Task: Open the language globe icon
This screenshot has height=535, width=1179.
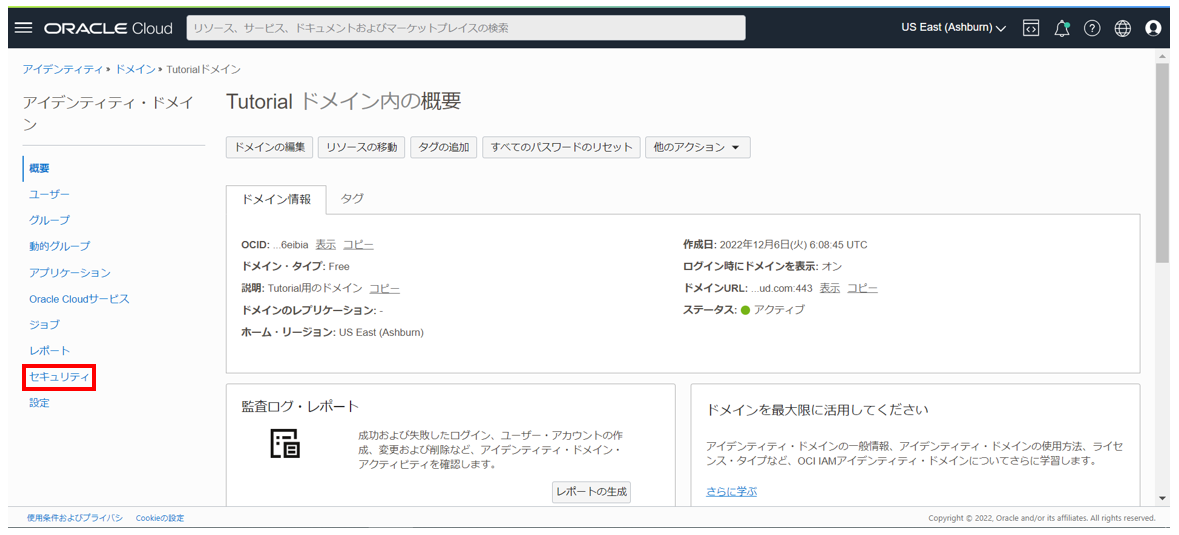Action: pos(1123,28)
